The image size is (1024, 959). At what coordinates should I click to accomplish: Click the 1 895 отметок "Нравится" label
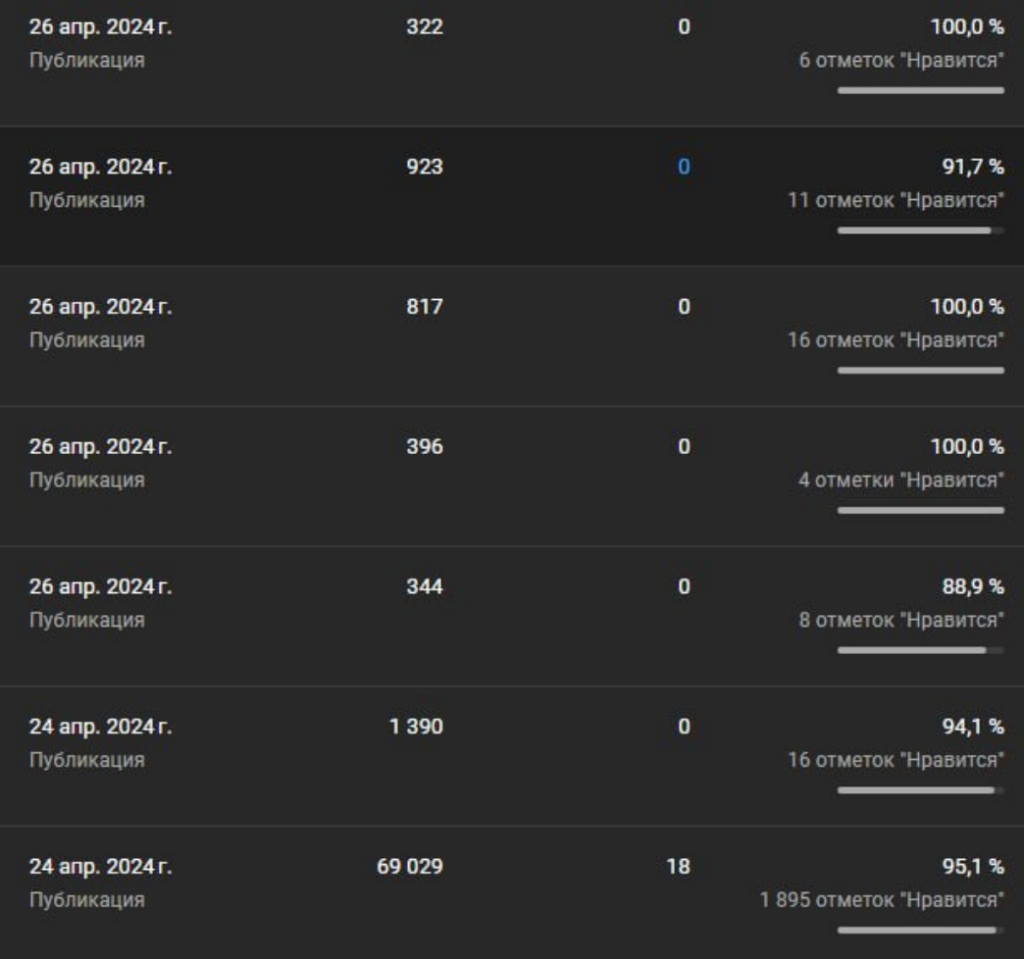tap(882, 900)
